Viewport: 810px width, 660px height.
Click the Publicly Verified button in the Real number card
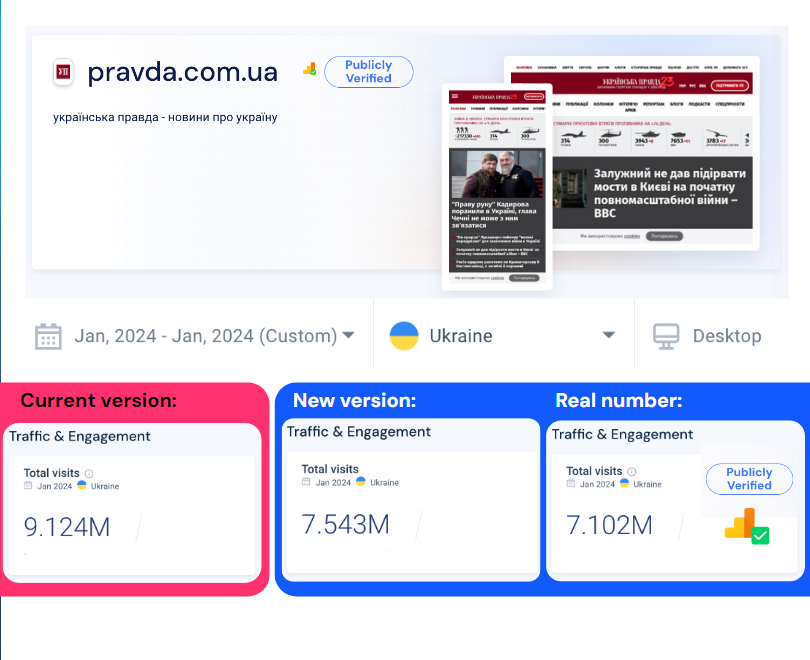[x=749, y=479]
